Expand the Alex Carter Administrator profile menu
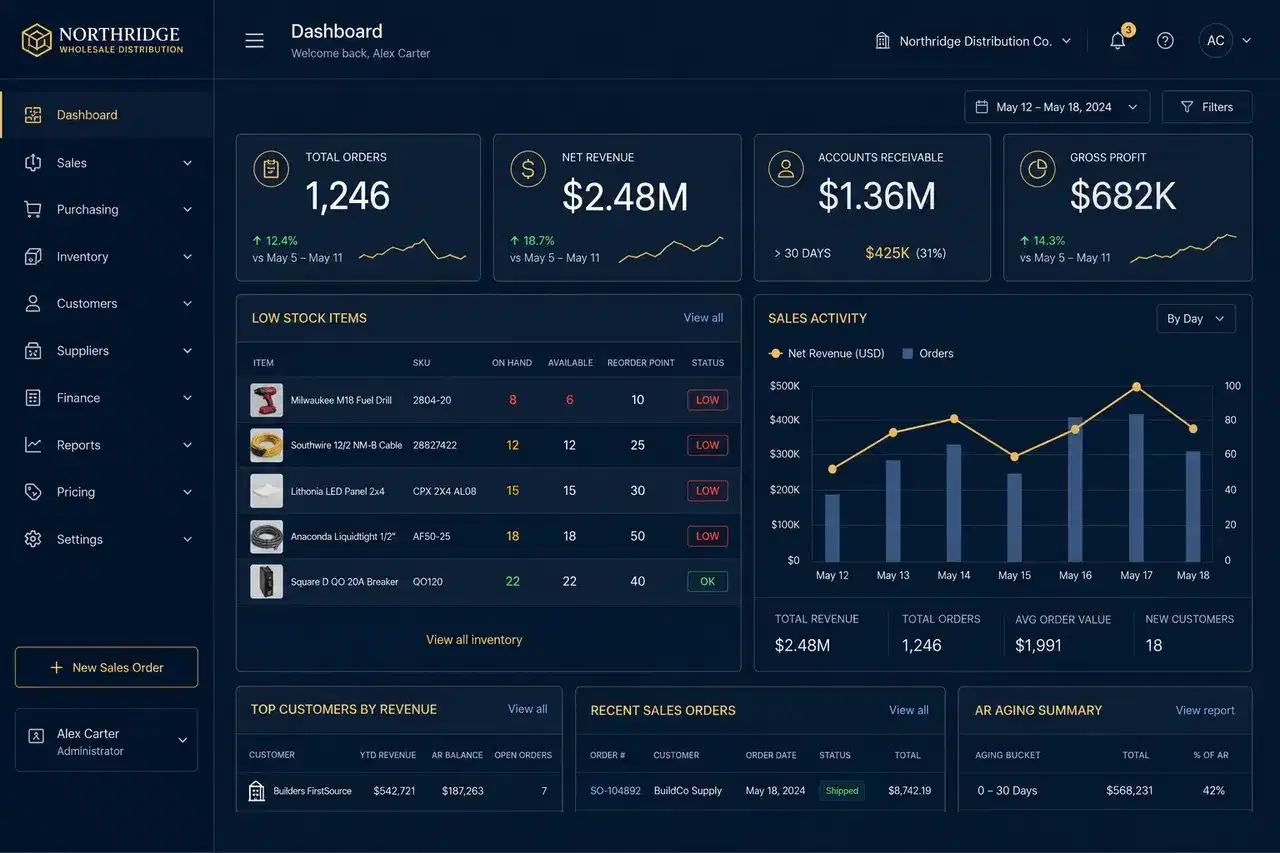Image resolution: width=1280 pixels, height=853 pixels. pyautogui.click(x=106, y=740)
